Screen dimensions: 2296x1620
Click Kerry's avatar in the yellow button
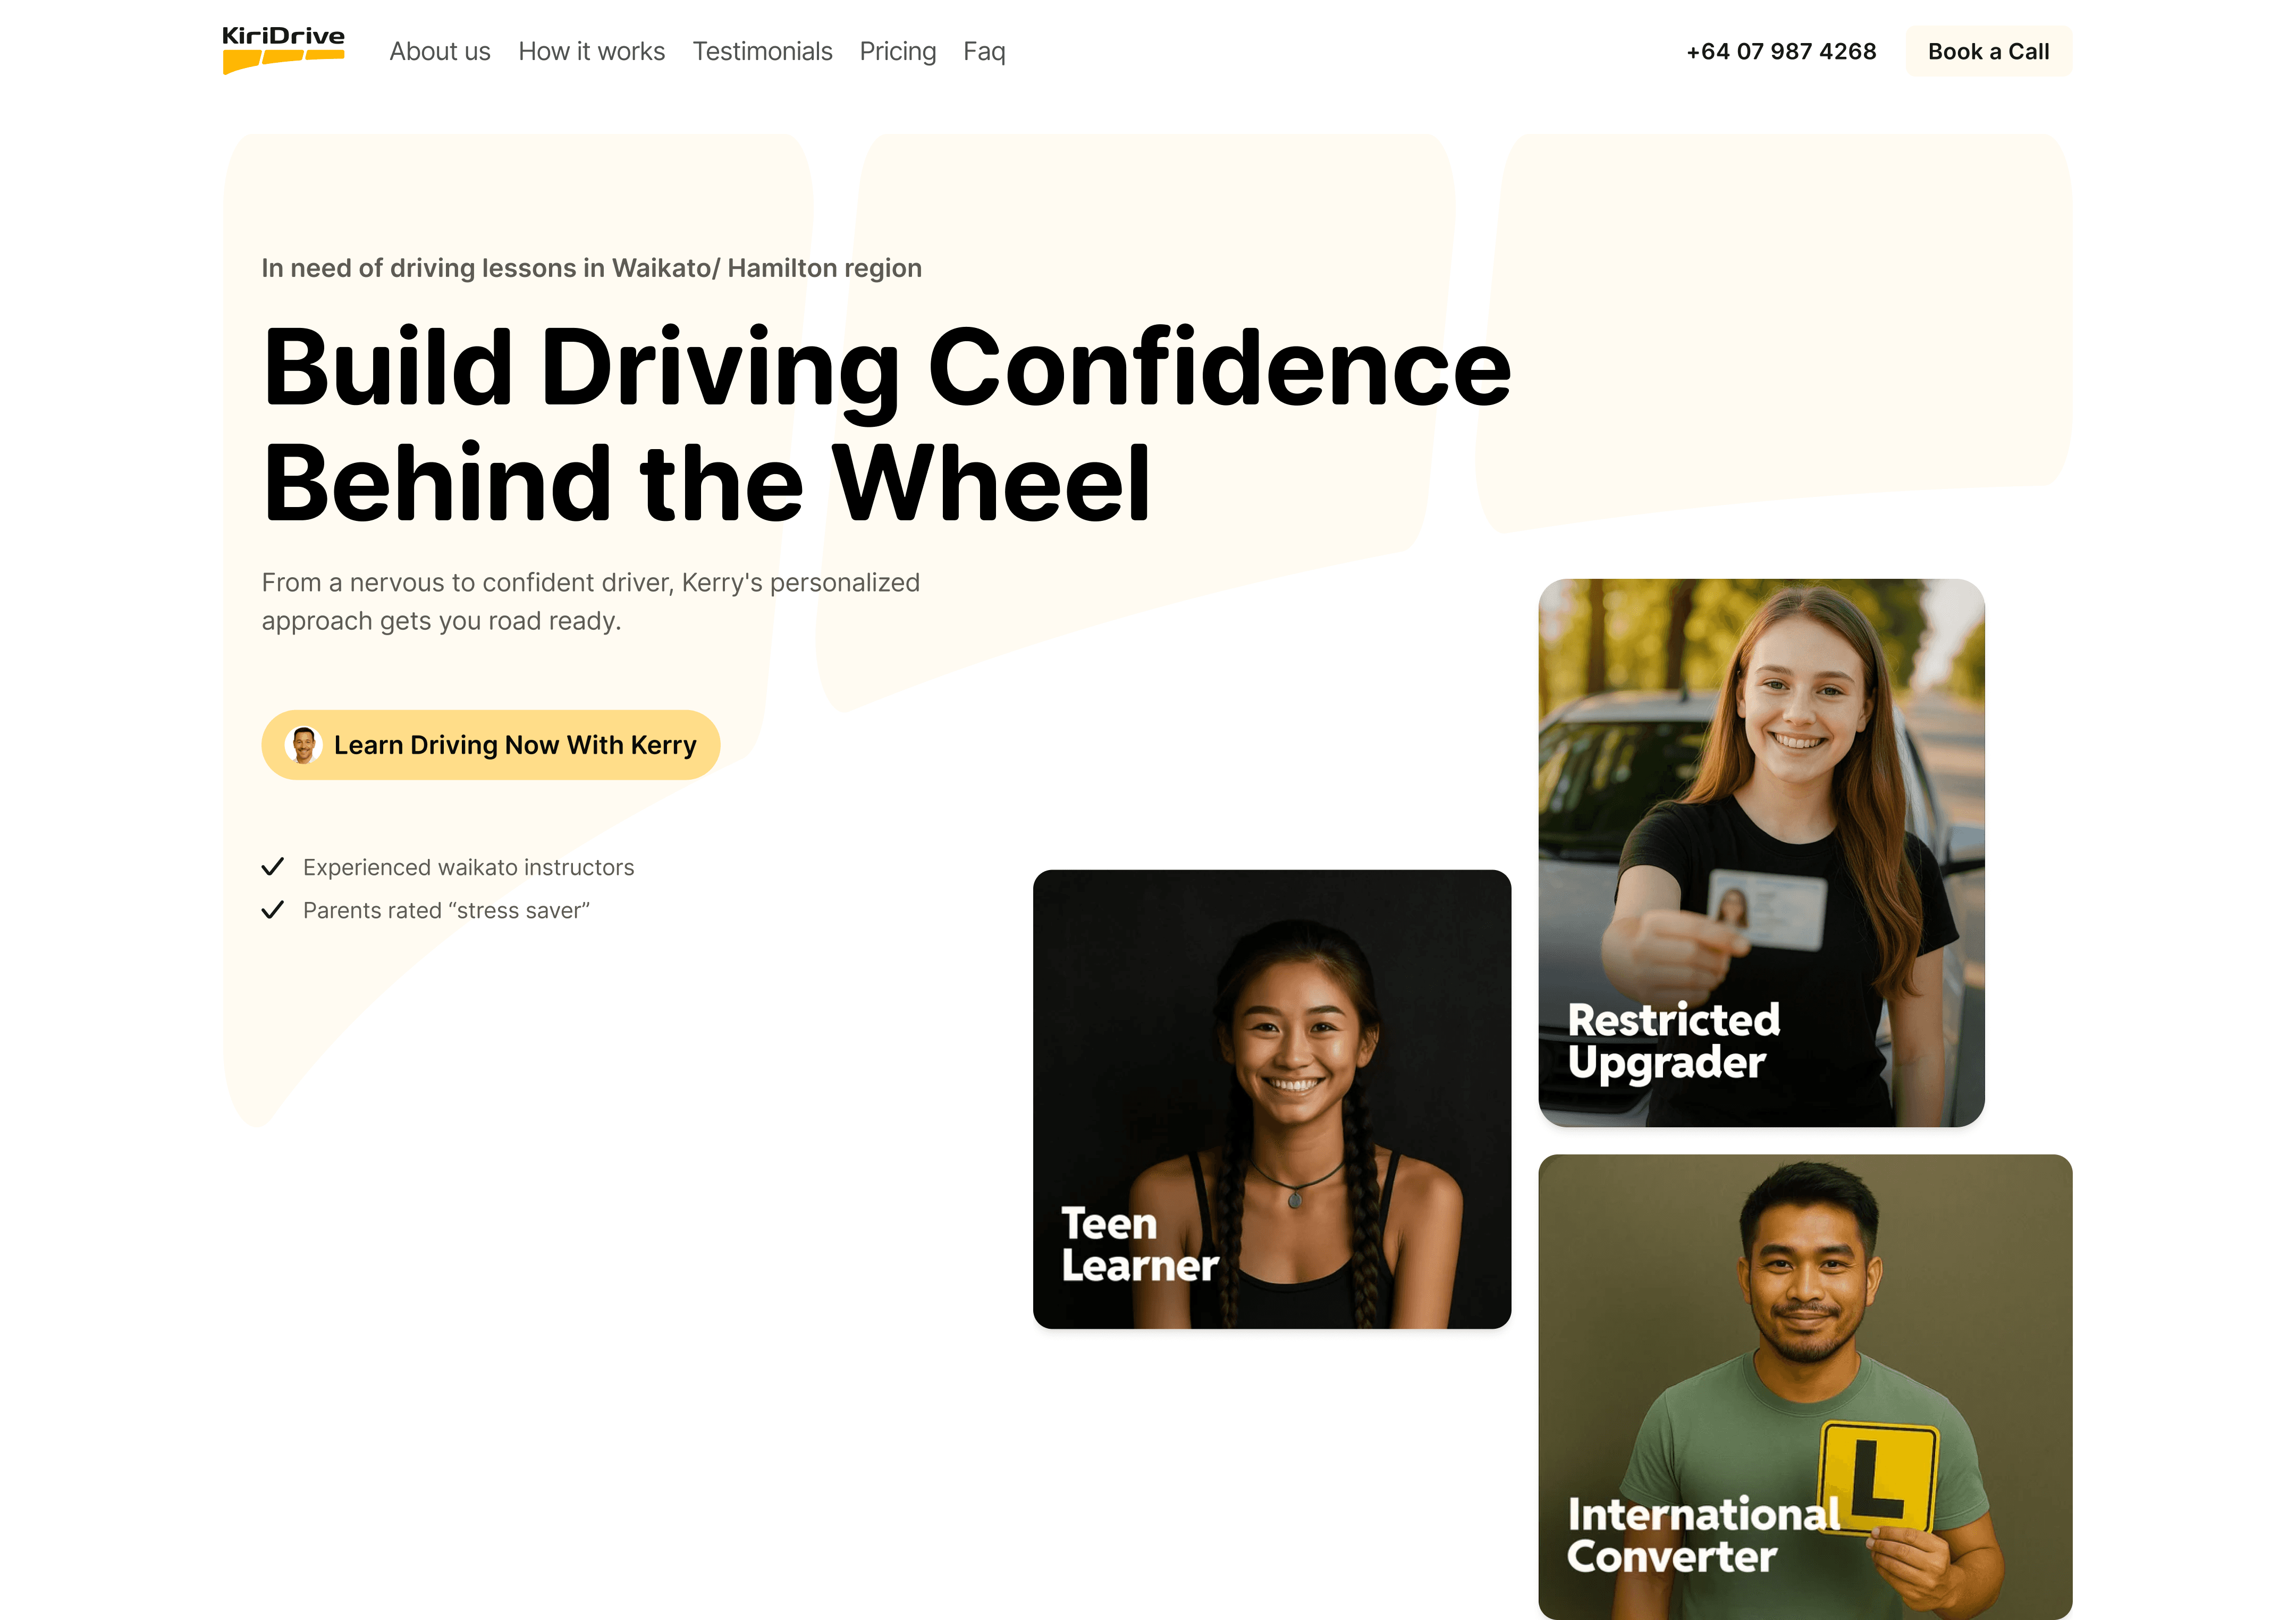click(303, 745)
